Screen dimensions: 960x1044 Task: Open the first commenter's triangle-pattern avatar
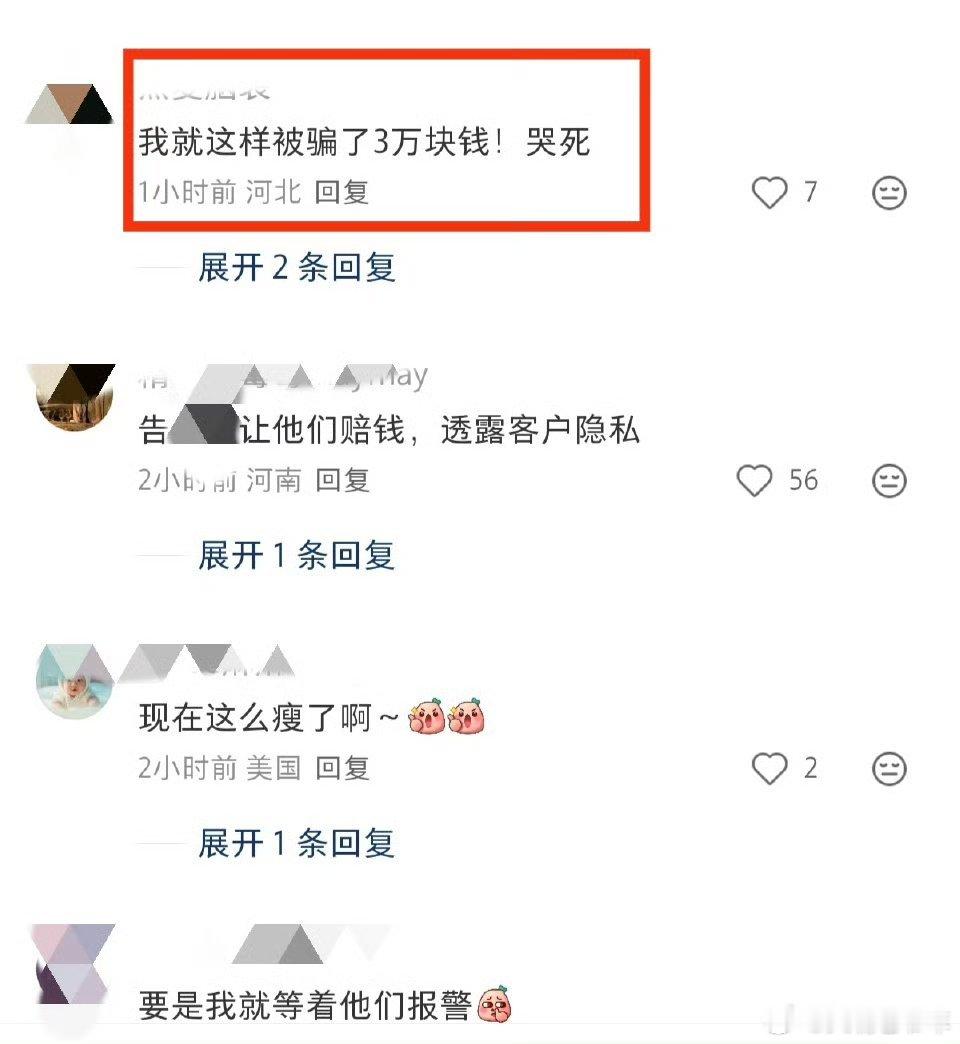pos(70,105)
